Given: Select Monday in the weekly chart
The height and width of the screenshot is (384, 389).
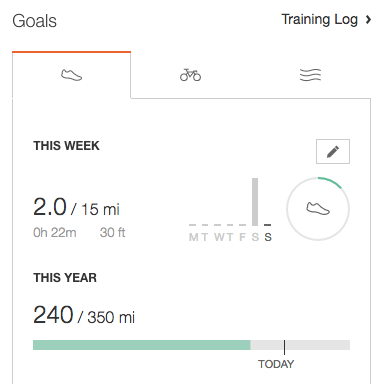Looking at the screenshot, I should click(193, 237).
